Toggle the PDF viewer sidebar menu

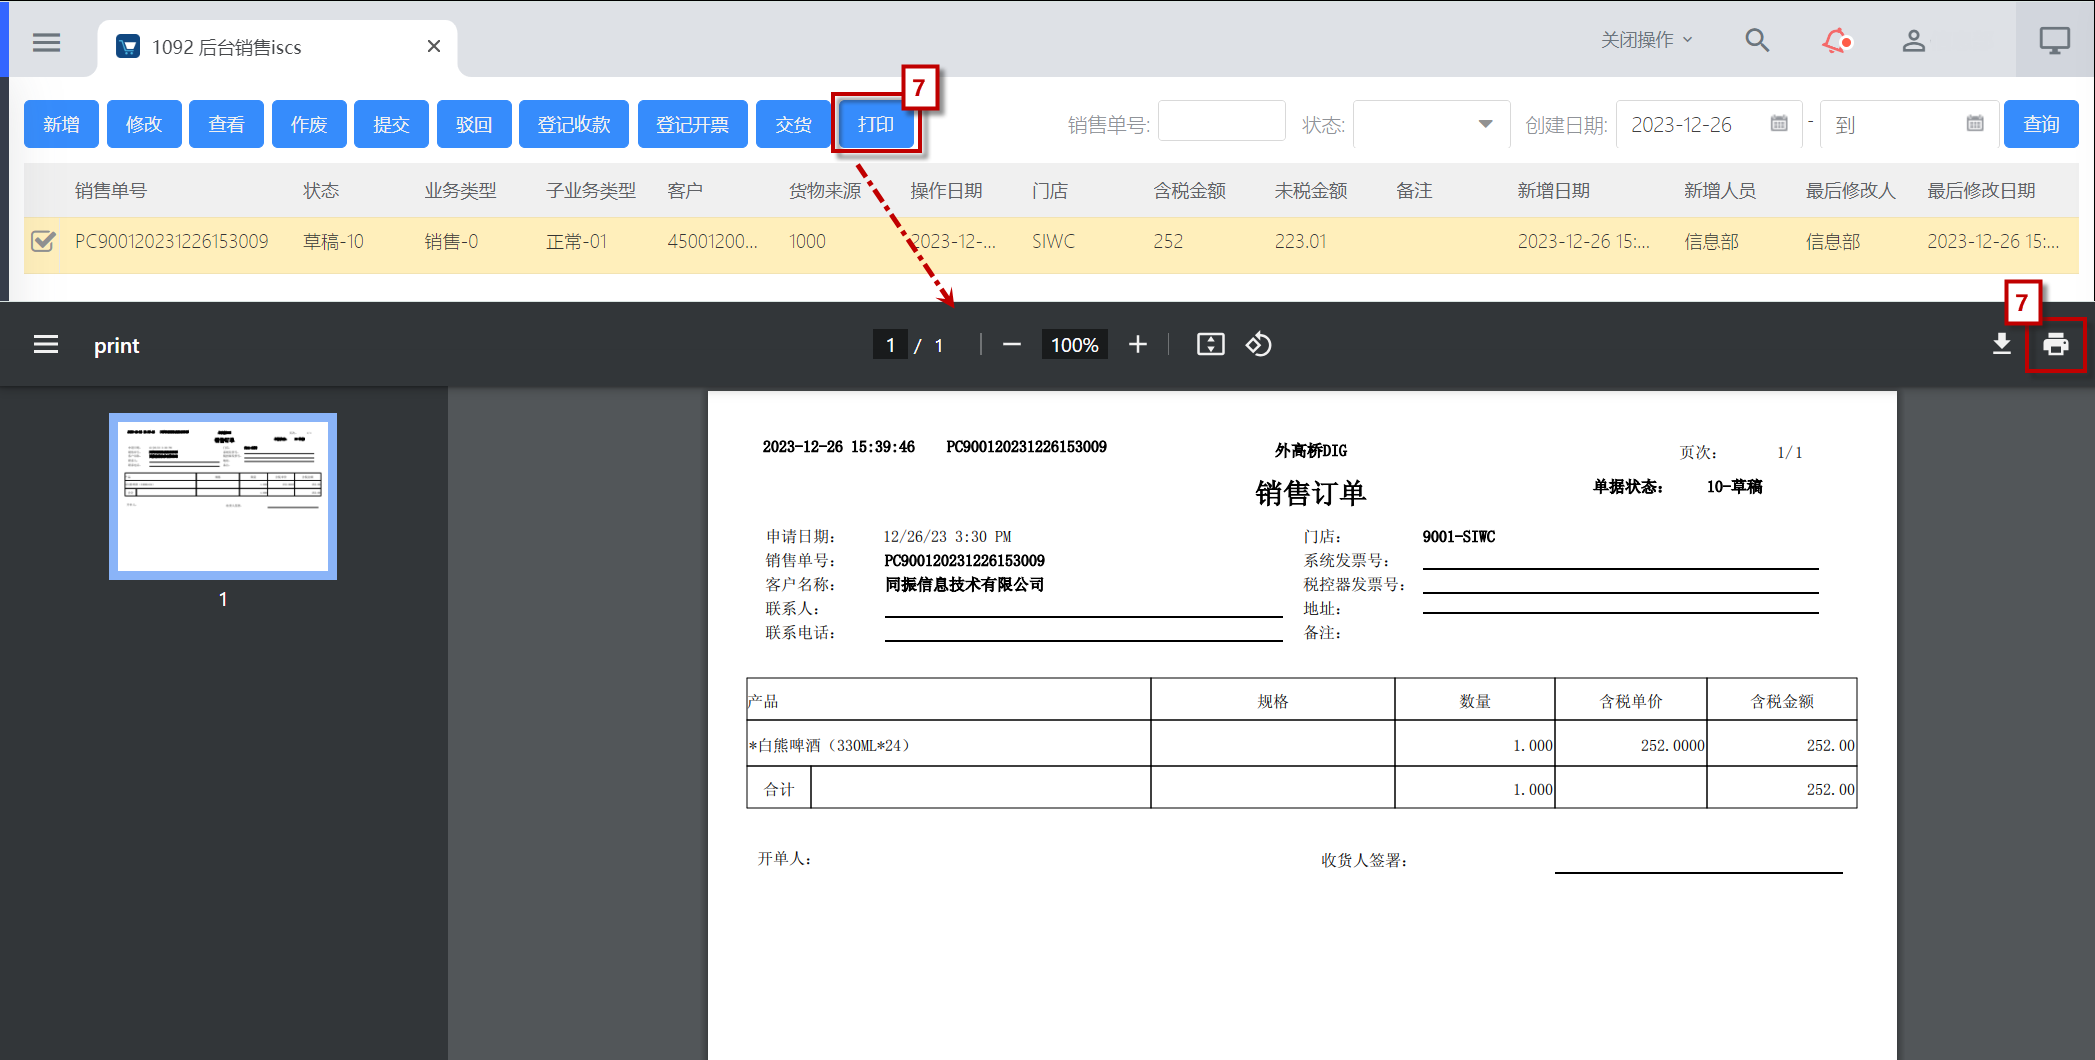pos(46,344)
